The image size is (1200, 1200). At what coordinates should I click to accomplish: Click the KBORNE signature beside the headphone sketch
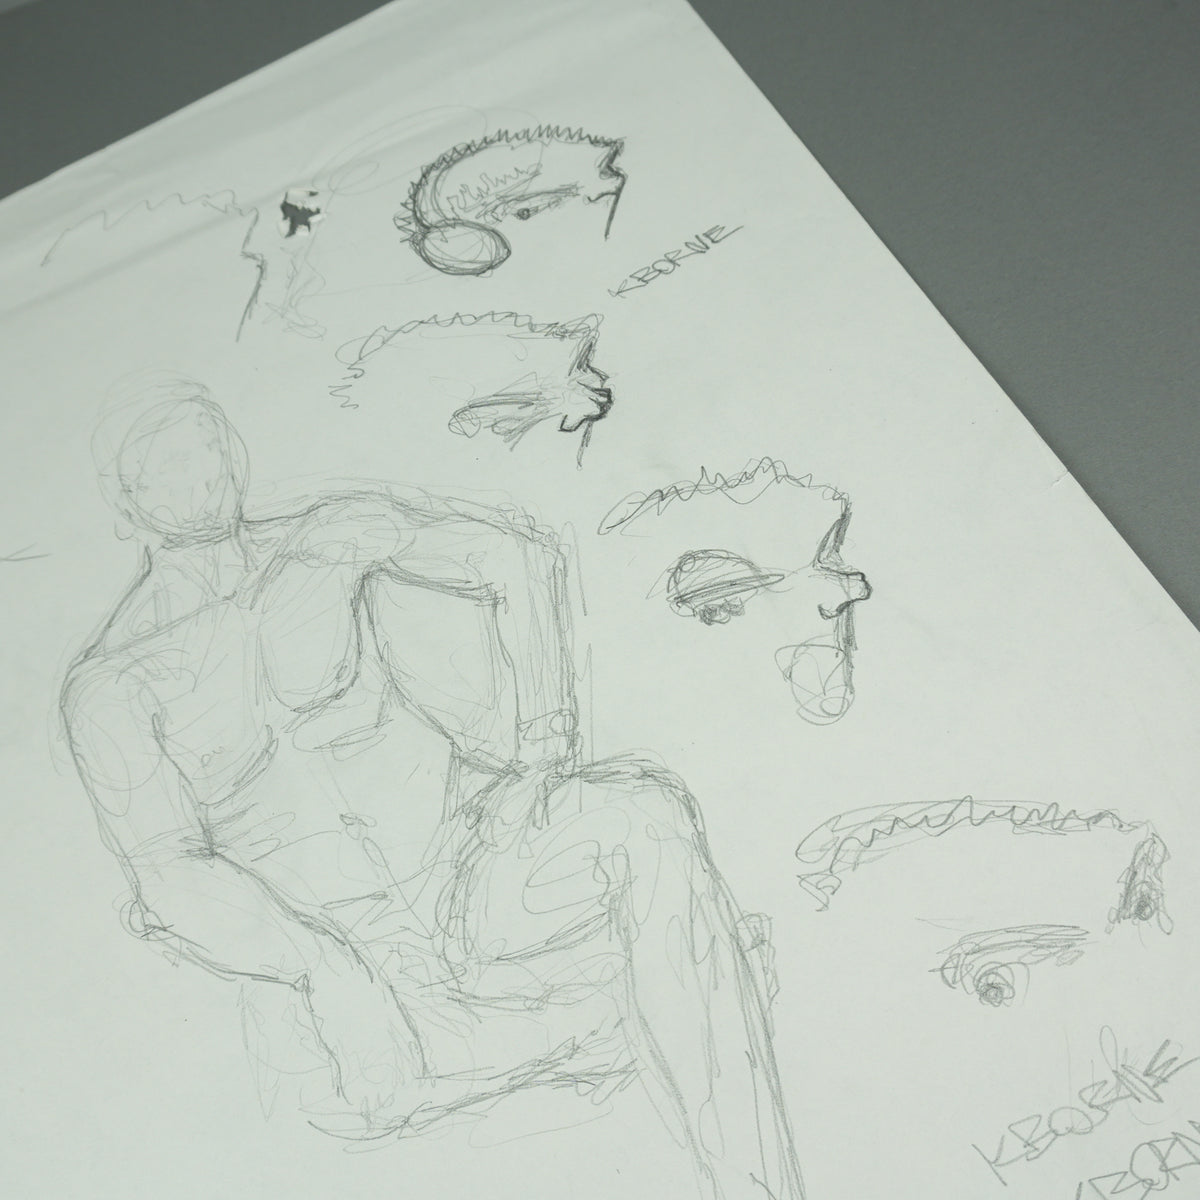pyautogui.click(x=675, y=261)
